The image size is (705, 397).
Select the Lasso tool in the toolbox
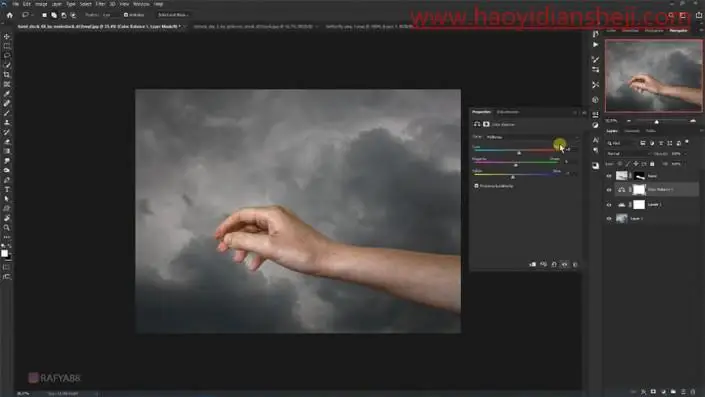pyautogui.click(x=7, y=55)
